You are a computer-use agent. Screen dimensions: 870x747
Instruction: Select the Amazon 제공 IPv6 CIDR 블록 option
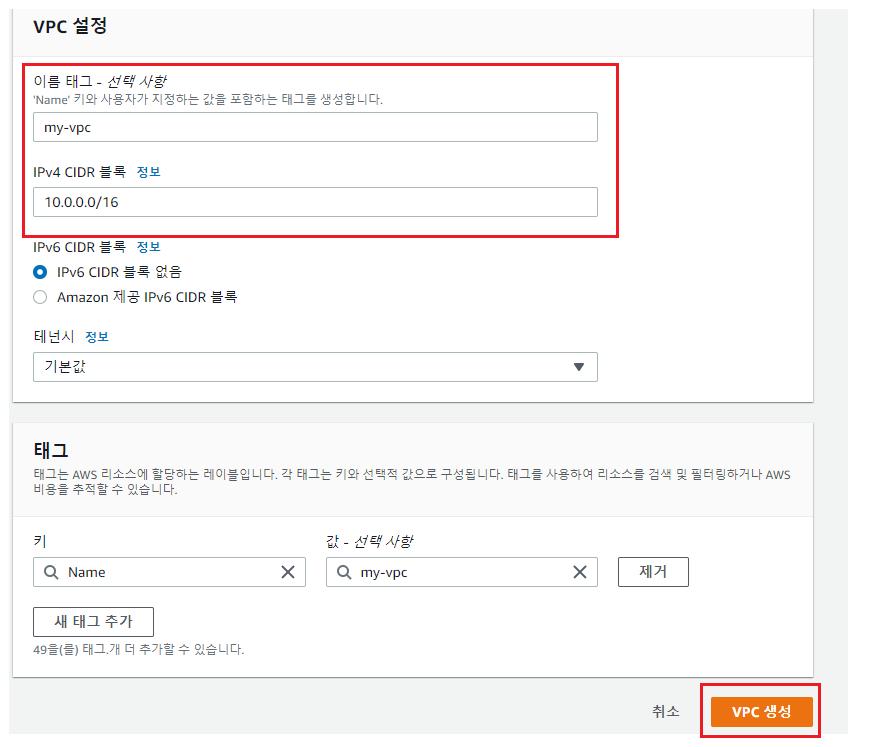(40, 297)
